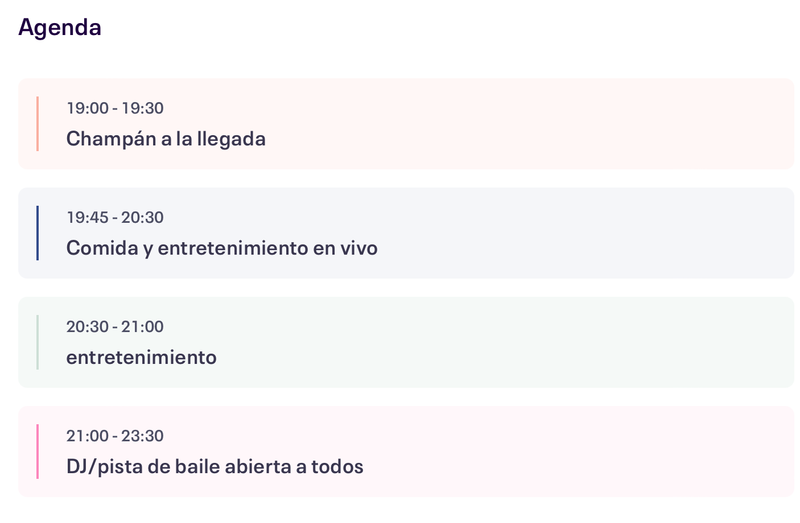Click the Agenda heading
Image resolution: width=800 pixels, height=523 pixels.
[60, 27]
